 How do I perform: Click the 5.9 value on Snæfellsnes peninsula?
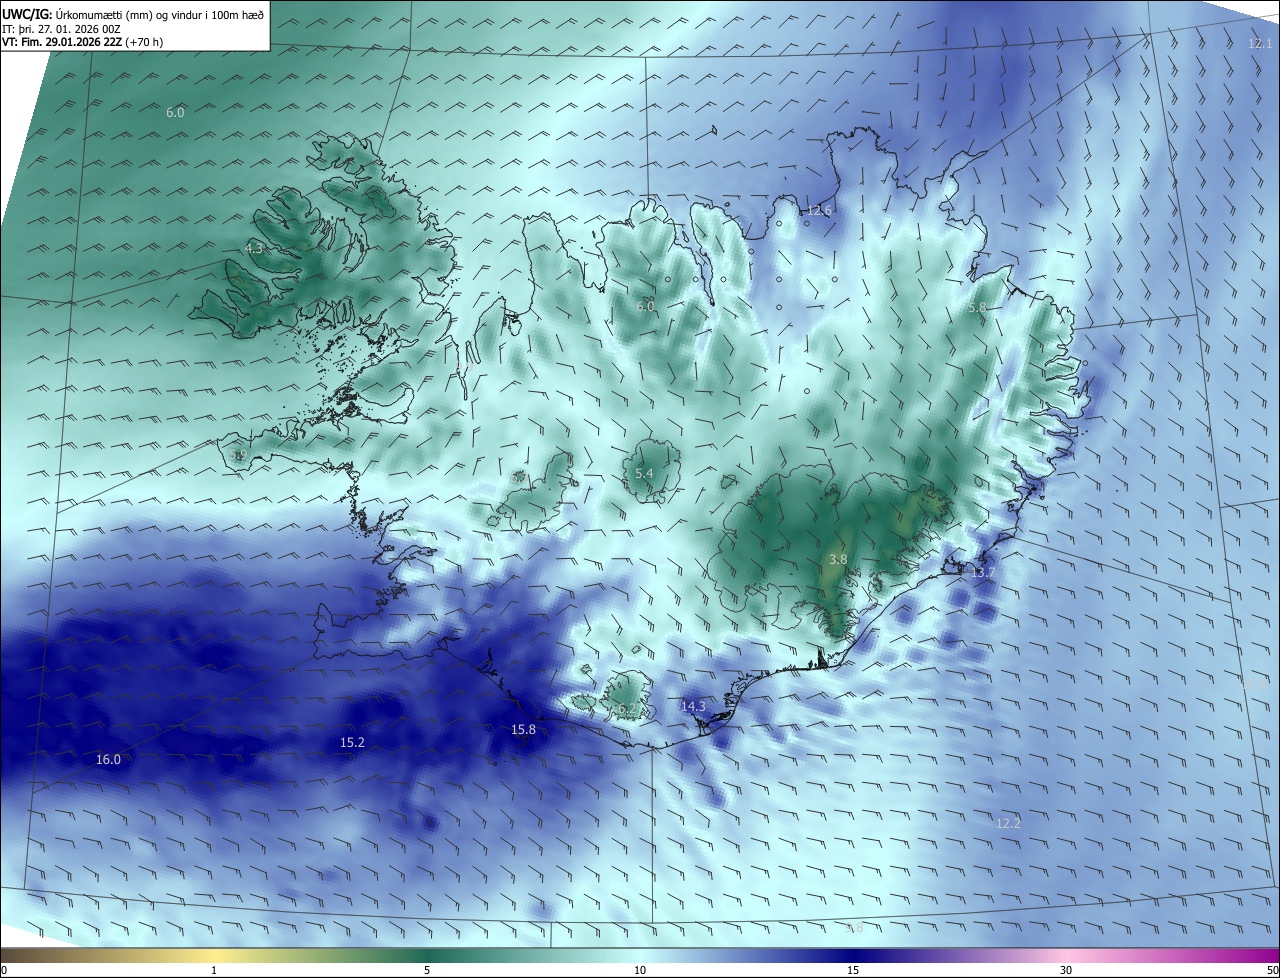point(238,455)
